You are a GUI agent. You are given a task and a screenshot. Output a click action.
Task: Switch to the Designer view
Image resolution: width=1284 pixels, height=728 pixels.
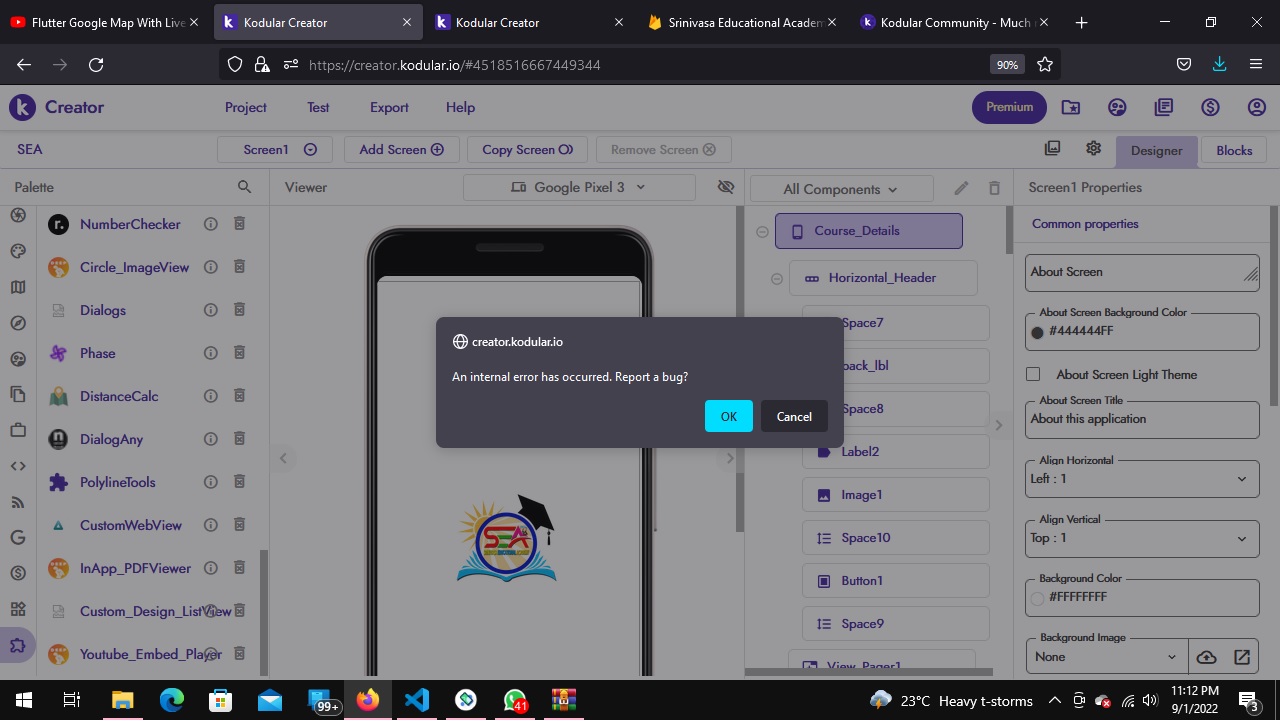pos(1156,150)
